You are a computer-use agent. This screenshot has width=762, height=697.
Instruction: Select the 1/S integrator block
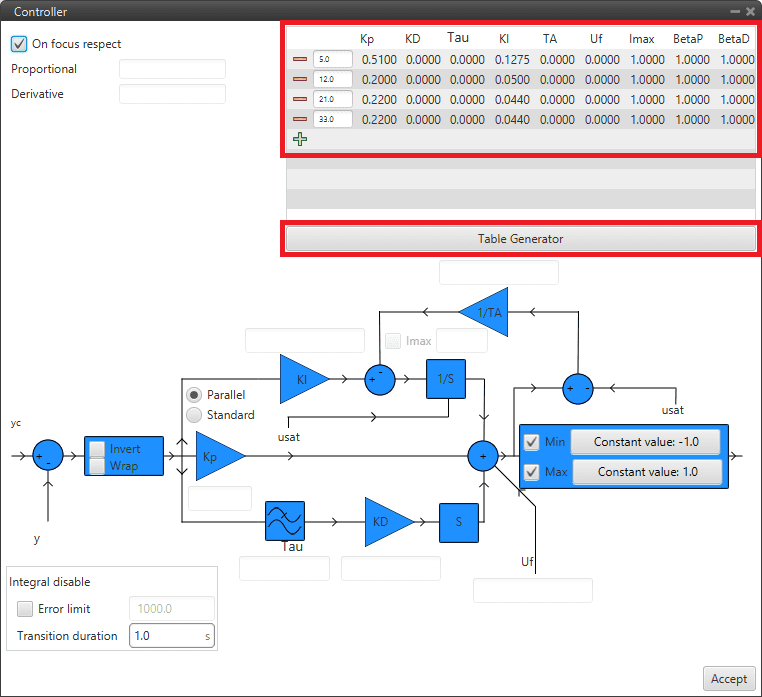coord(446,379)
